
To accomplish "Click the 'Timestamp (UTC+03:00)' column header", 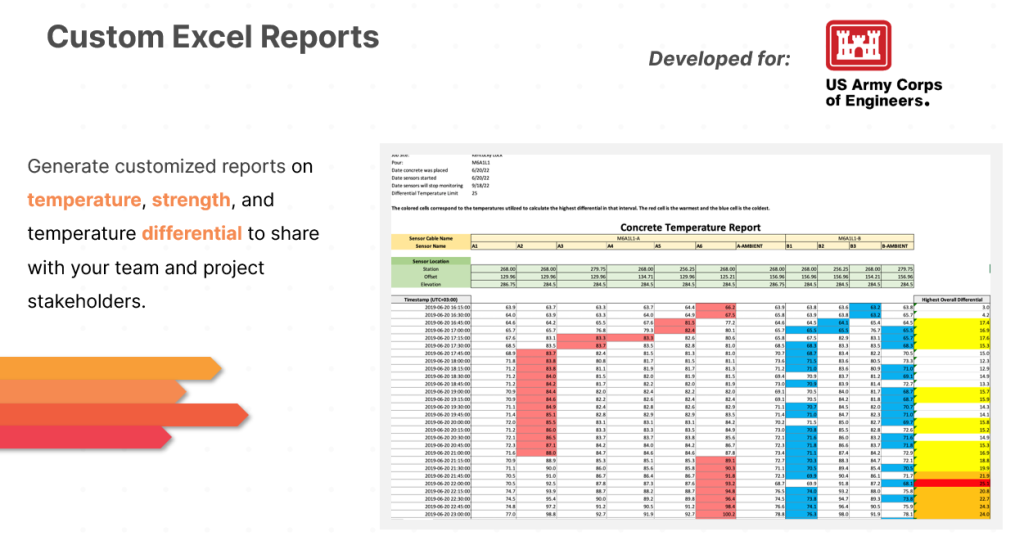I will point(431,300).
